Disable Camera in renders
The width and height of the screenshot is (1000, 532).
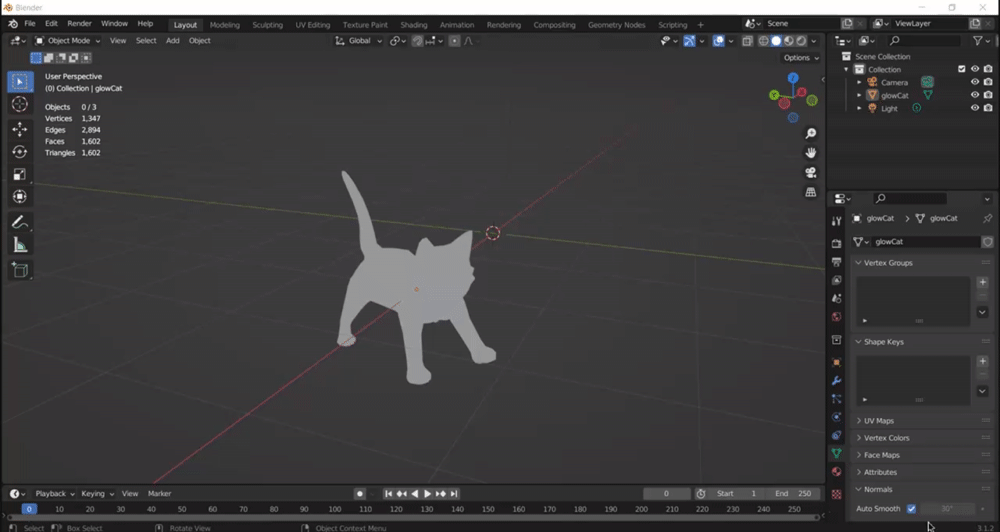point(988,82)
